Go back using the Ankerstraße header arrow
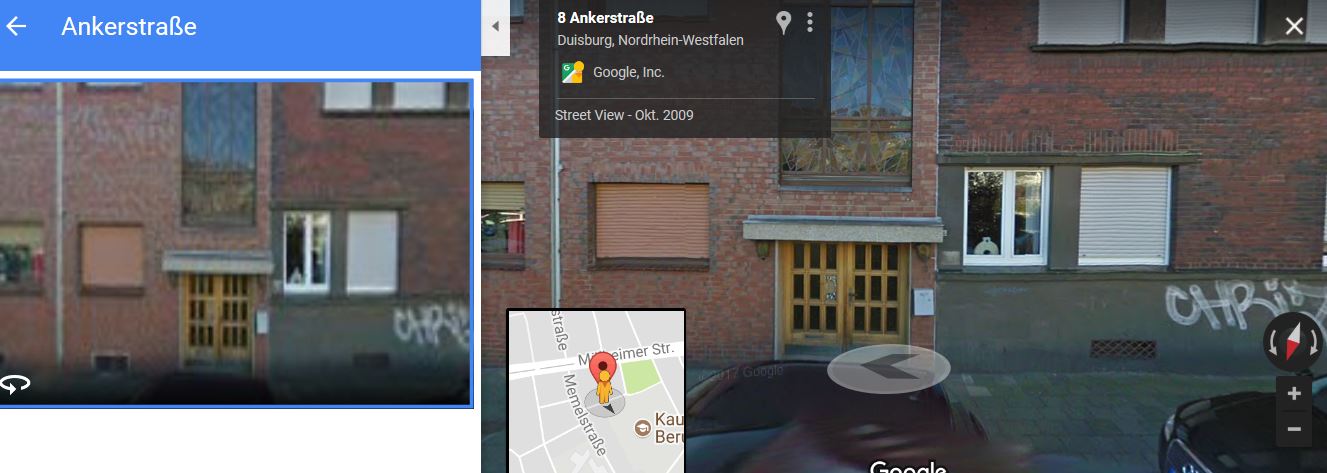This screenshot has width=1327, height=473. (16, 26)
